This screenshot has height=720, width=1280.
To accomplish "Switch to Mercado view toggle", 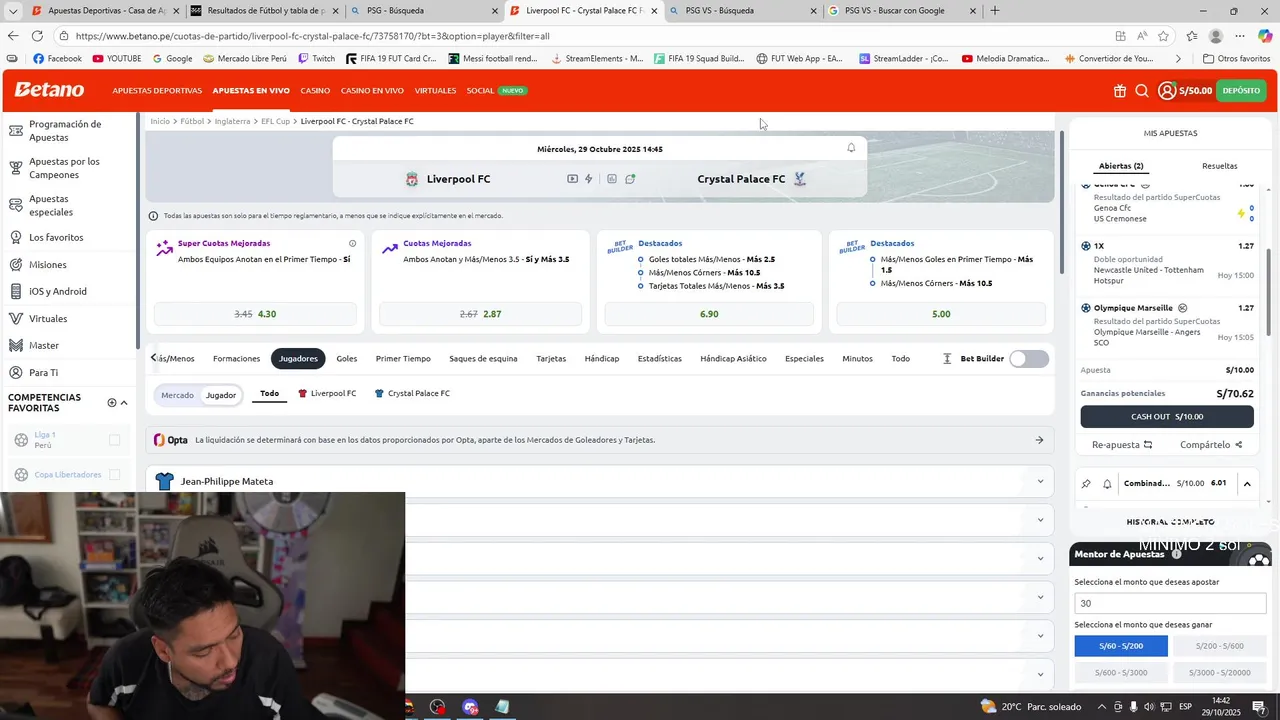I will (x=178, y=395).
